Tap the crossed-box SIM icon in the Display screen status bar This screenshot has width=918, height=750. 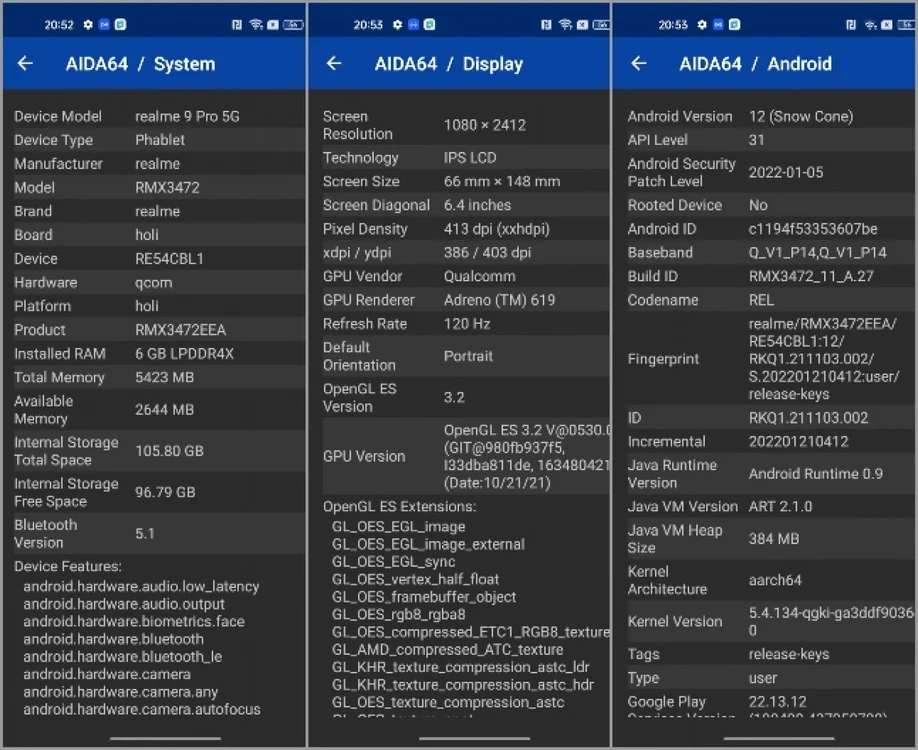pos(582,25)
